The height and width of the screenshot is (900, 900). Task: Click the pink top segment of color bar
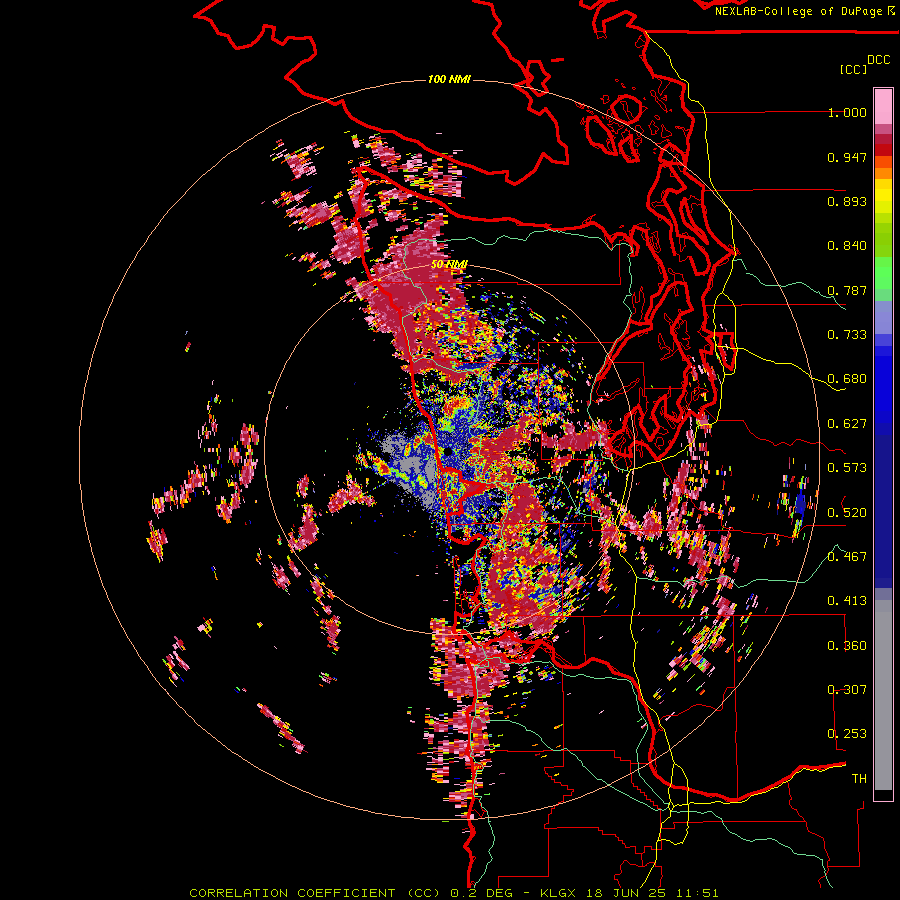(883, 106)
